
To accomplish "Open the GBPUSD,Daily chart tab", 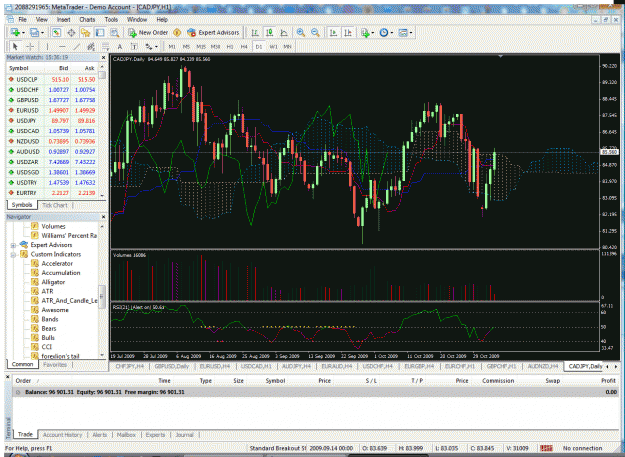I will pyautogui.click(x=171, y=366).
